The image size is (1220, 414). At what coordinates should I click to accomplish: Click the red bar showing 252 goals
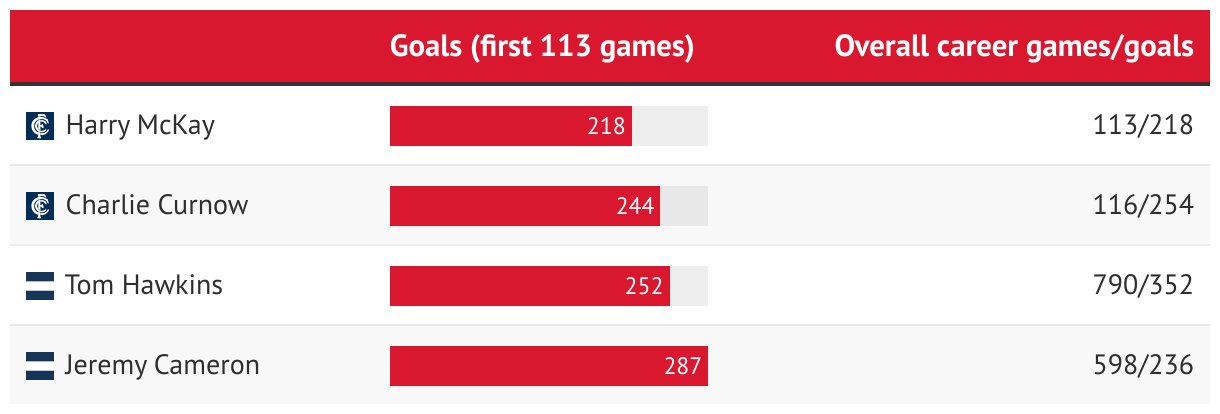pyautogui.click(x=530, y=286)
